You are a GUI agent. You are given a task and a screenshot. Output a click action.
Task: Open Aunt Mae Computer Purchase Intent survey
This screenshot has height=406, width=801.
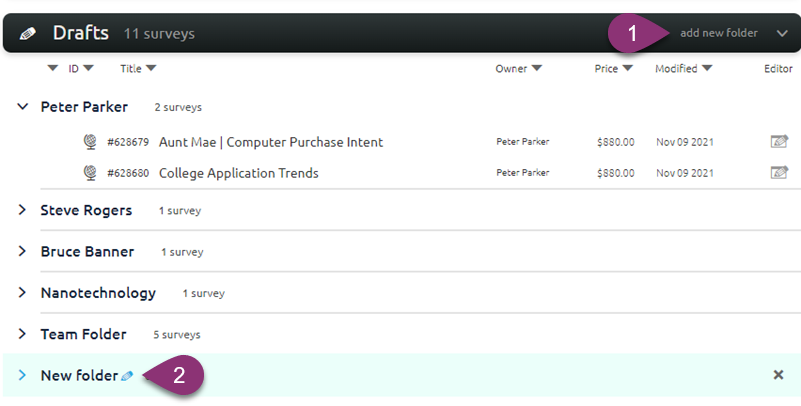pos(270,142)
